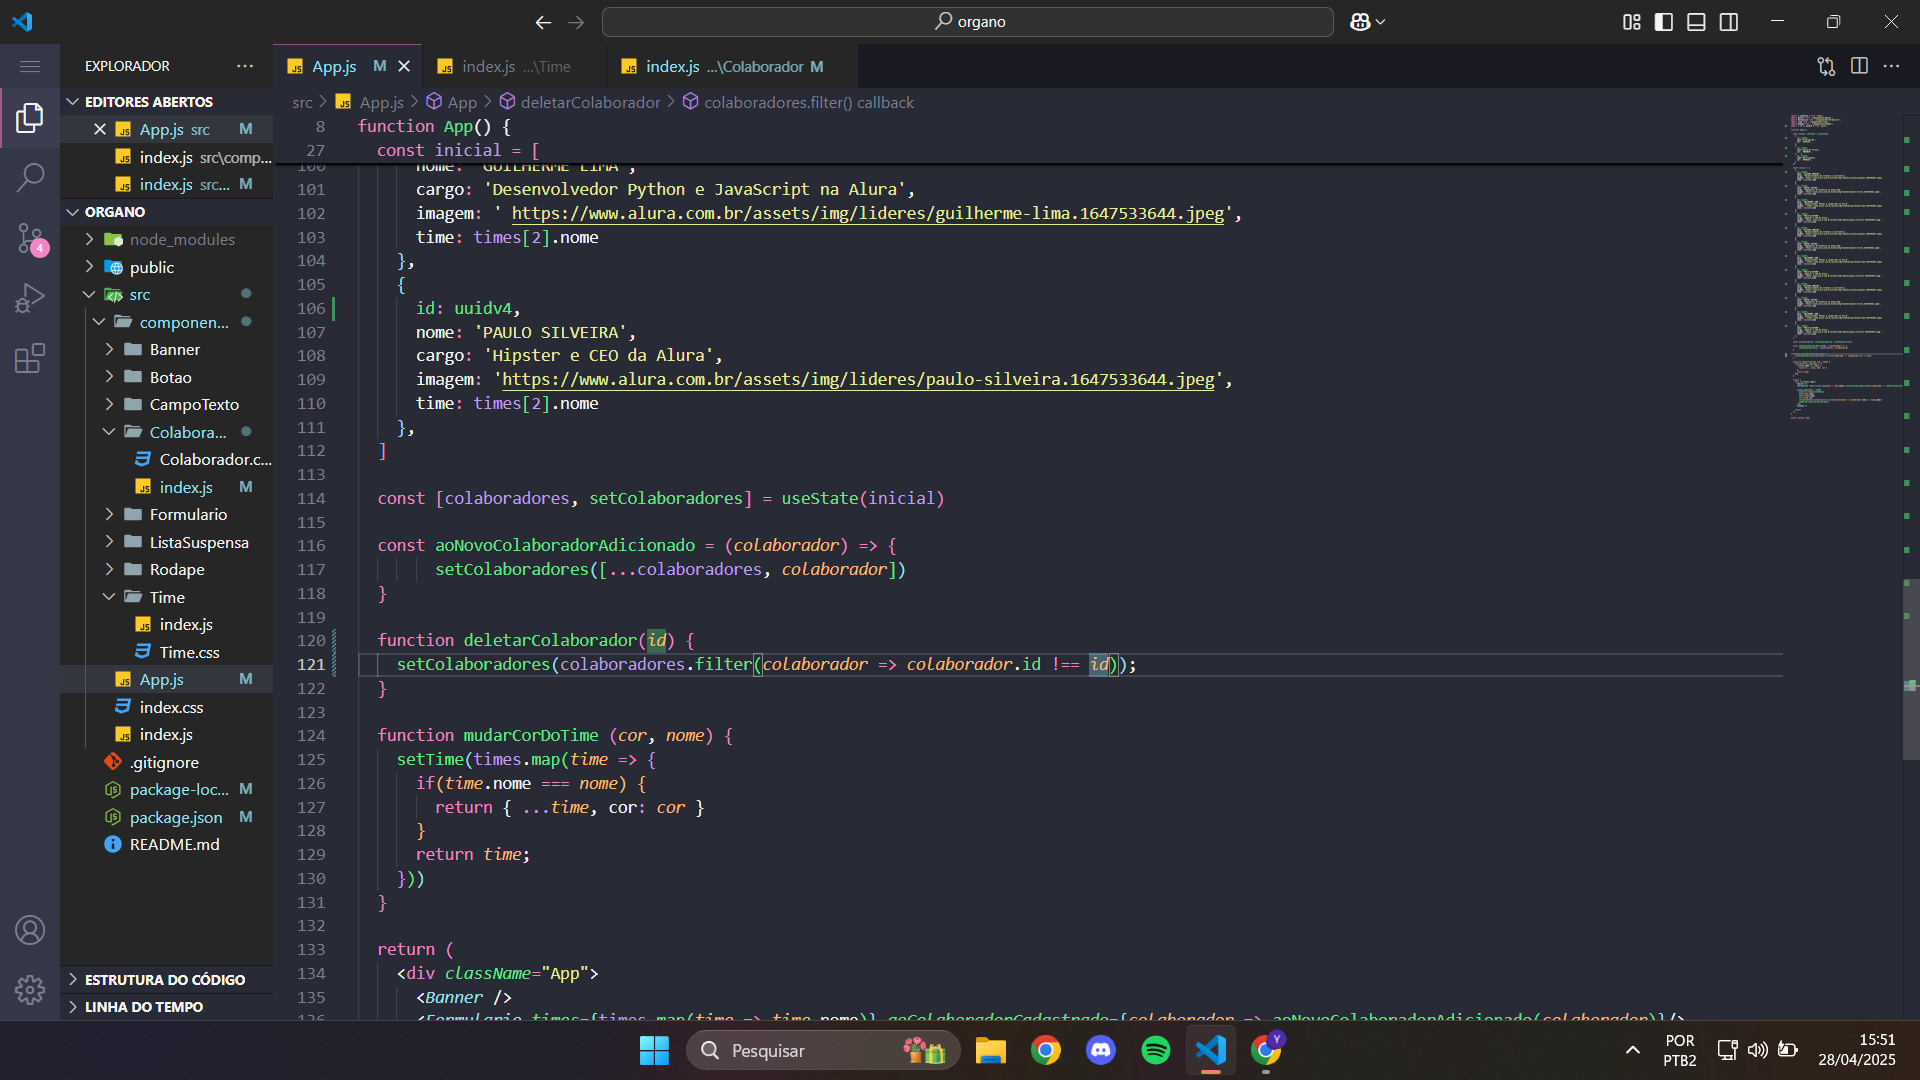The height and width of the screenshot is (1080, 1920).
Task: Expand the Formulario folder
Action: click(x=166, y=515)
